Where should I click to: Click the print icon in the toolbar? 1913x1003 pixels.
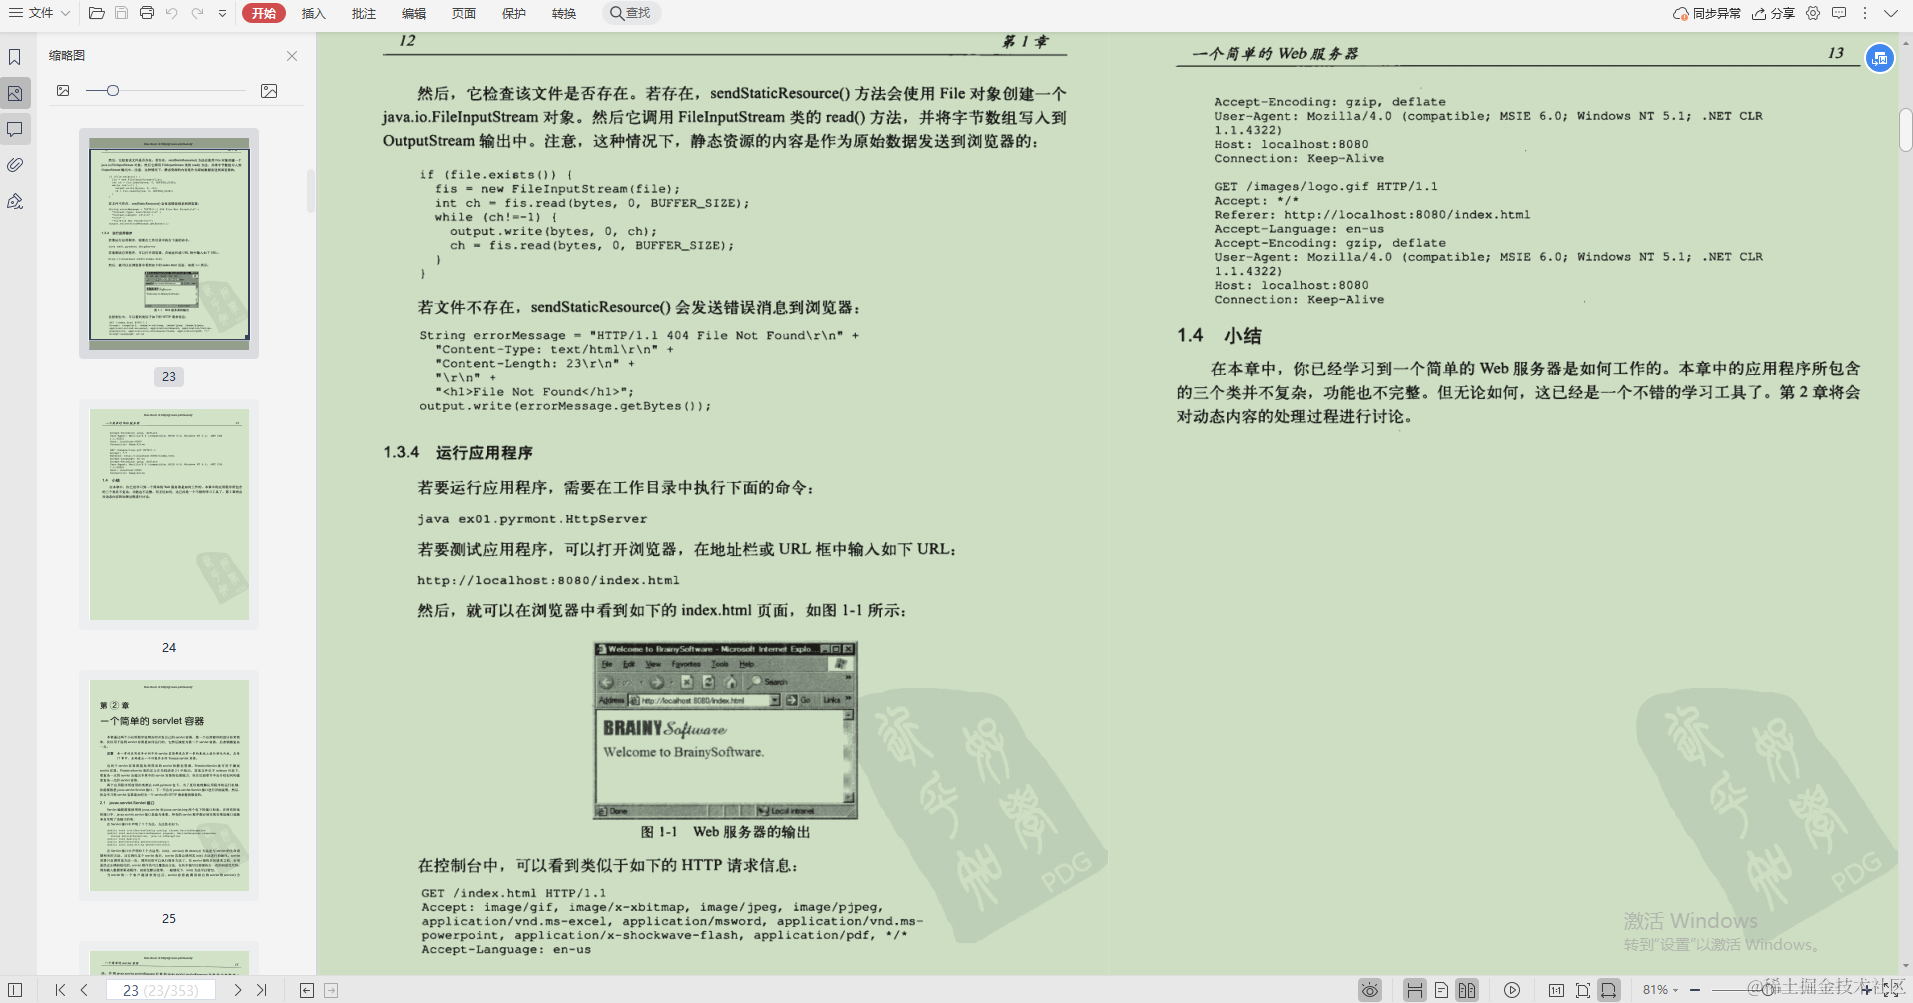tap(147, 13)
